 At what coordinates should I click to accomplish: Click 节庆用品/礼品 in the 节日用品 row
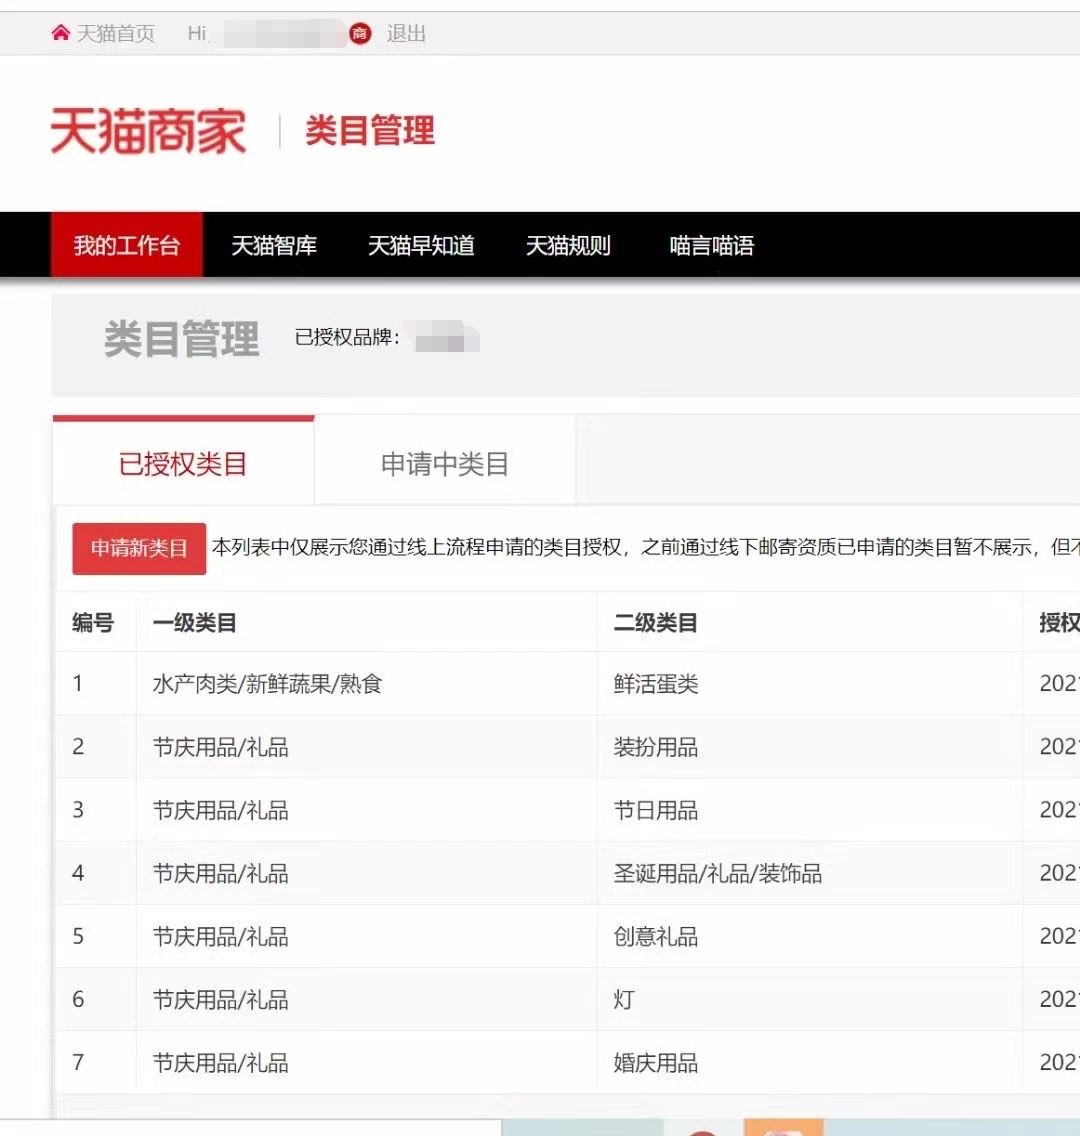pyautogui.click(x=220, y=809)
